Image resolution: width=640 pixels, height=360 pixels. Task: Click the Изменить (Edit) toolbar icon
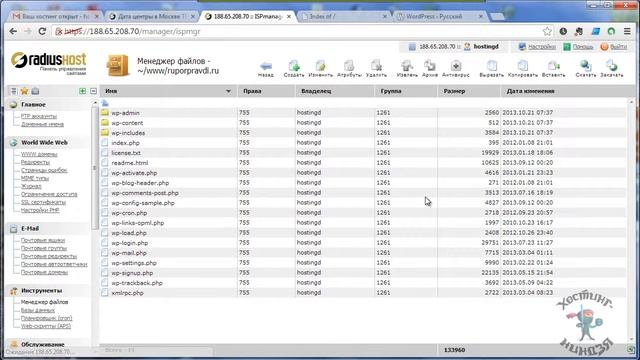[x=320, y=69]
